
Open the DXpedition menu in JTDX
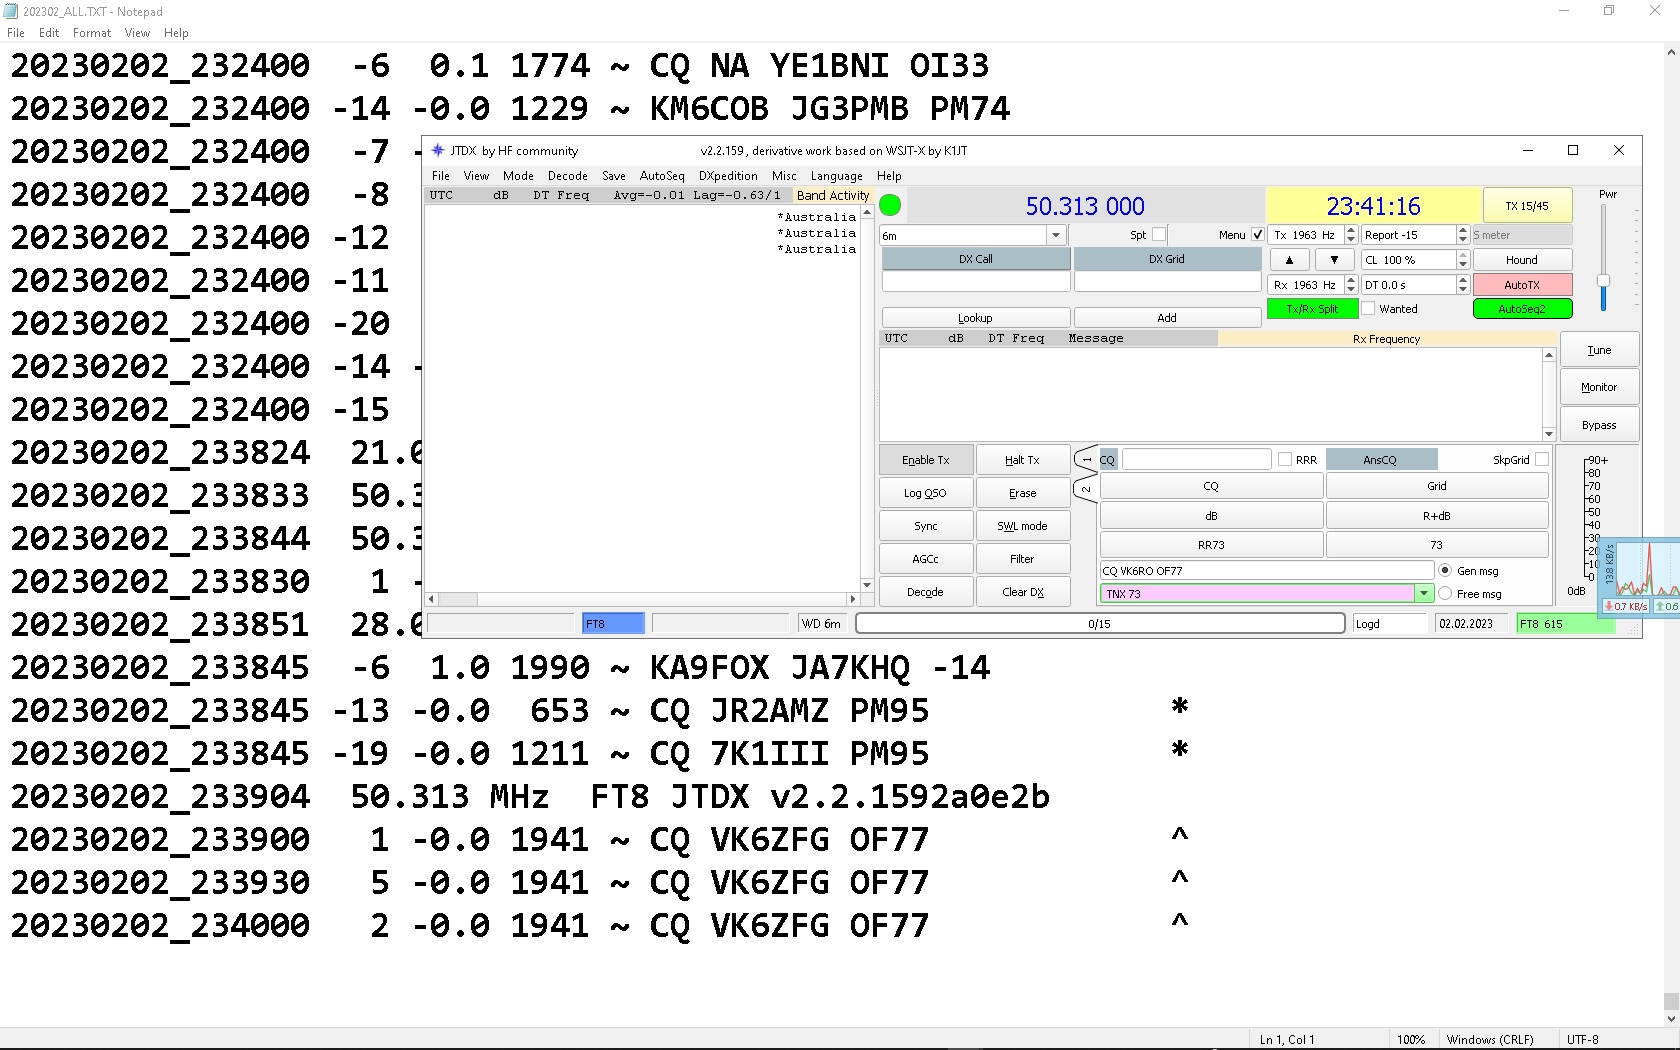click(x=728, y=176)
